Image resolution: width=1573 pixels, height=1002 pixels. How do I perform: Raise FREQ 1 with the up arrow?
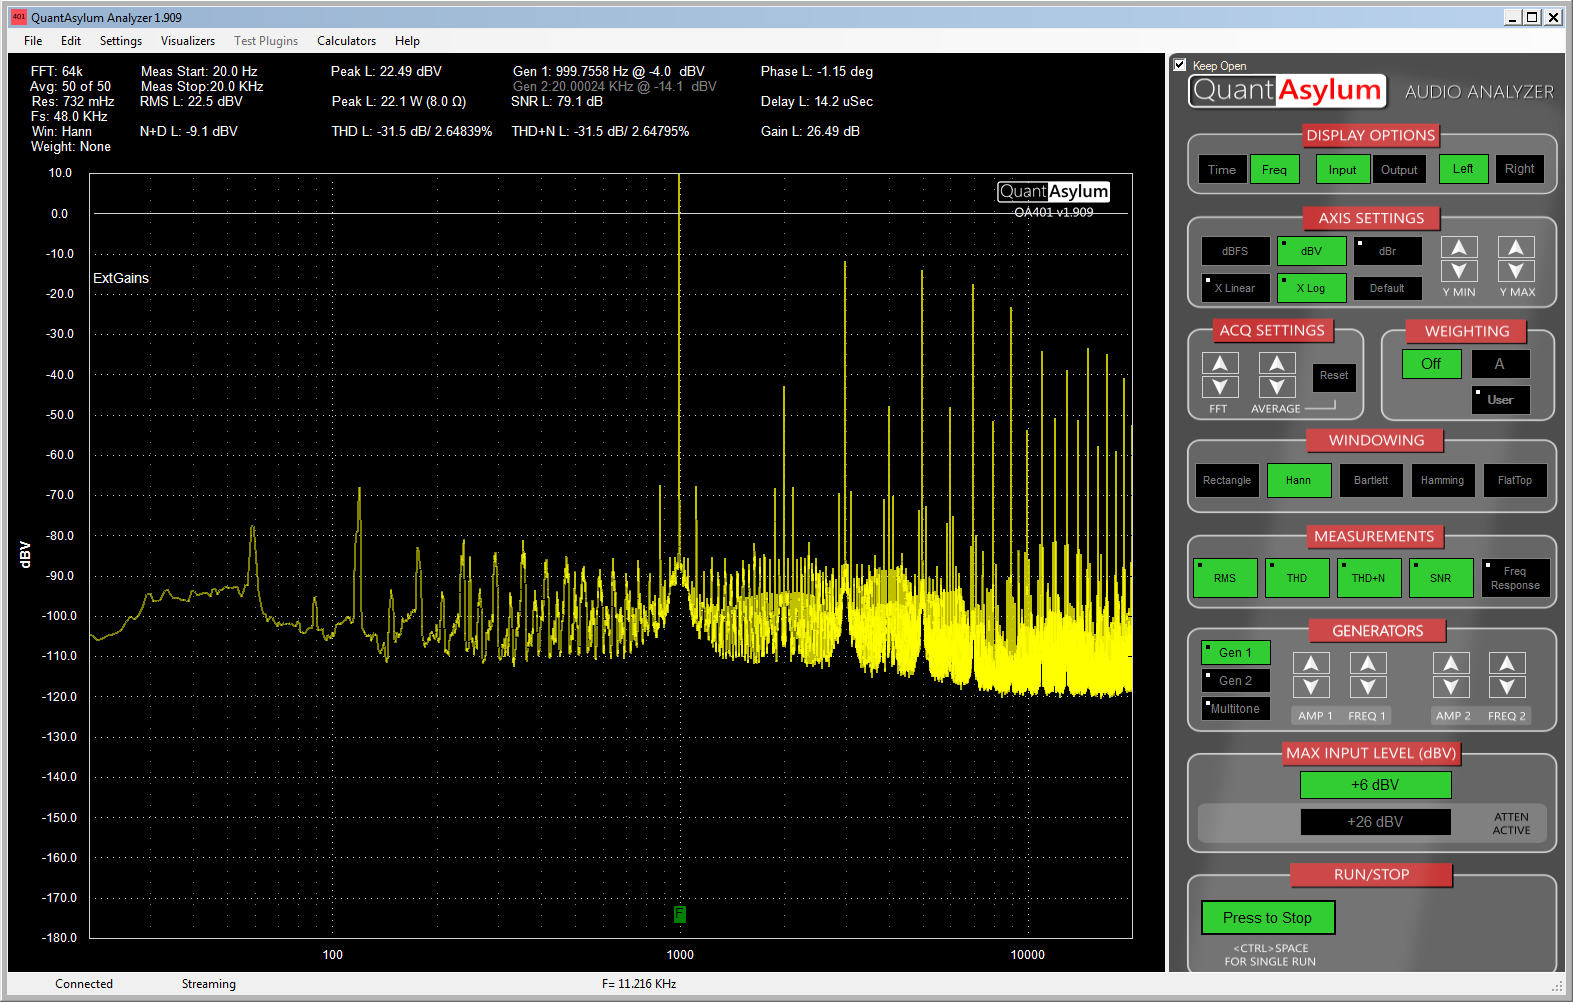(1368, 663)
